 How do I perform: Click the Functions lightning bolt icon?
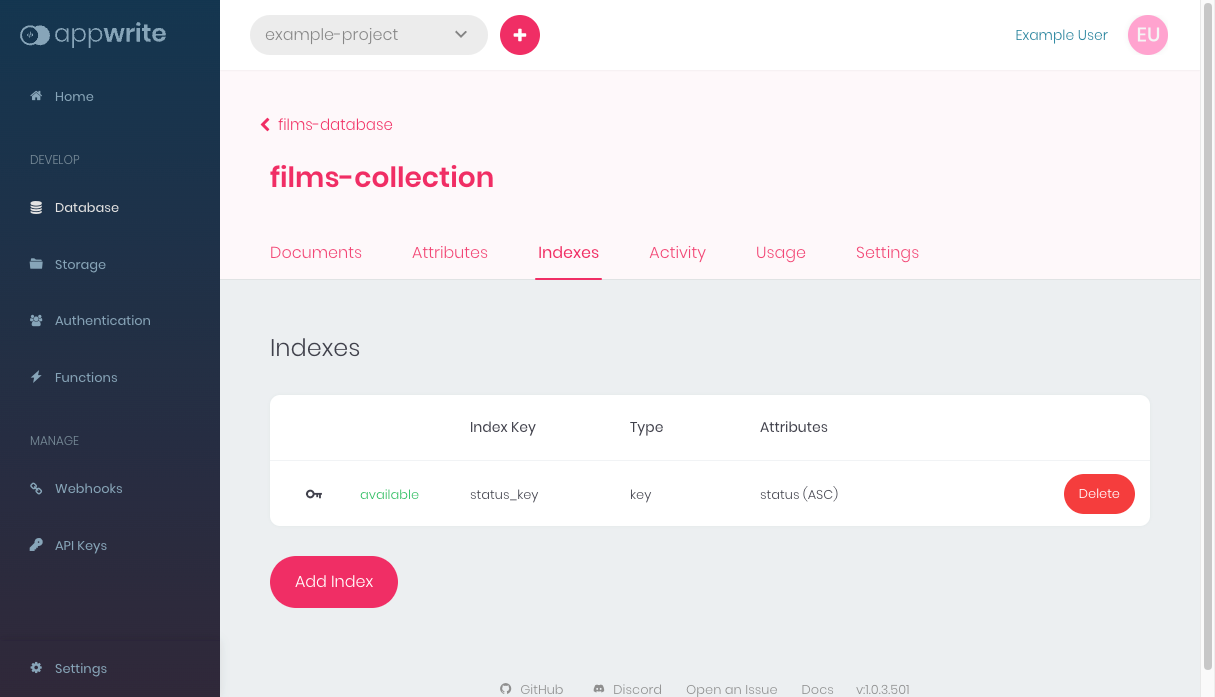click(x=36, y=377)
